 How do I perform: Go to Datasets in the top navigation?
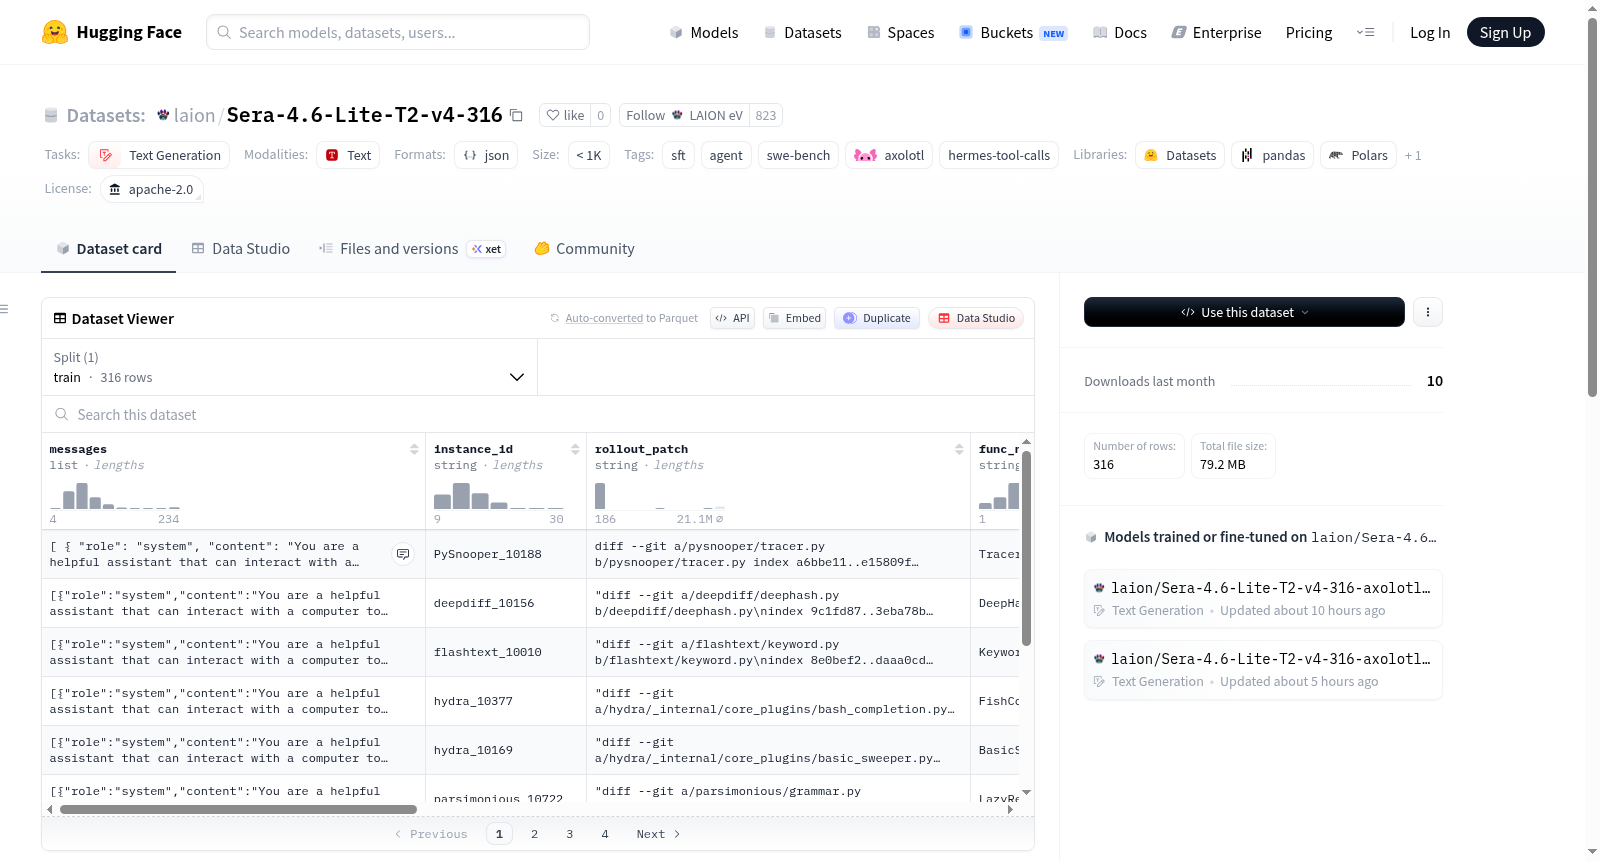[802, 32]
